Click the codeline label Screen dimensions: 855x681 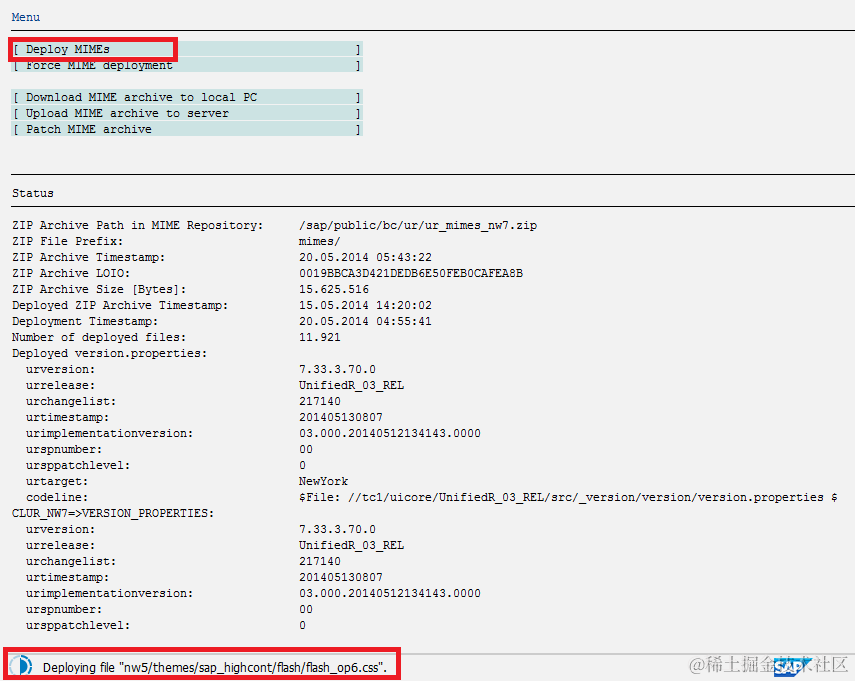coord(57,497)
